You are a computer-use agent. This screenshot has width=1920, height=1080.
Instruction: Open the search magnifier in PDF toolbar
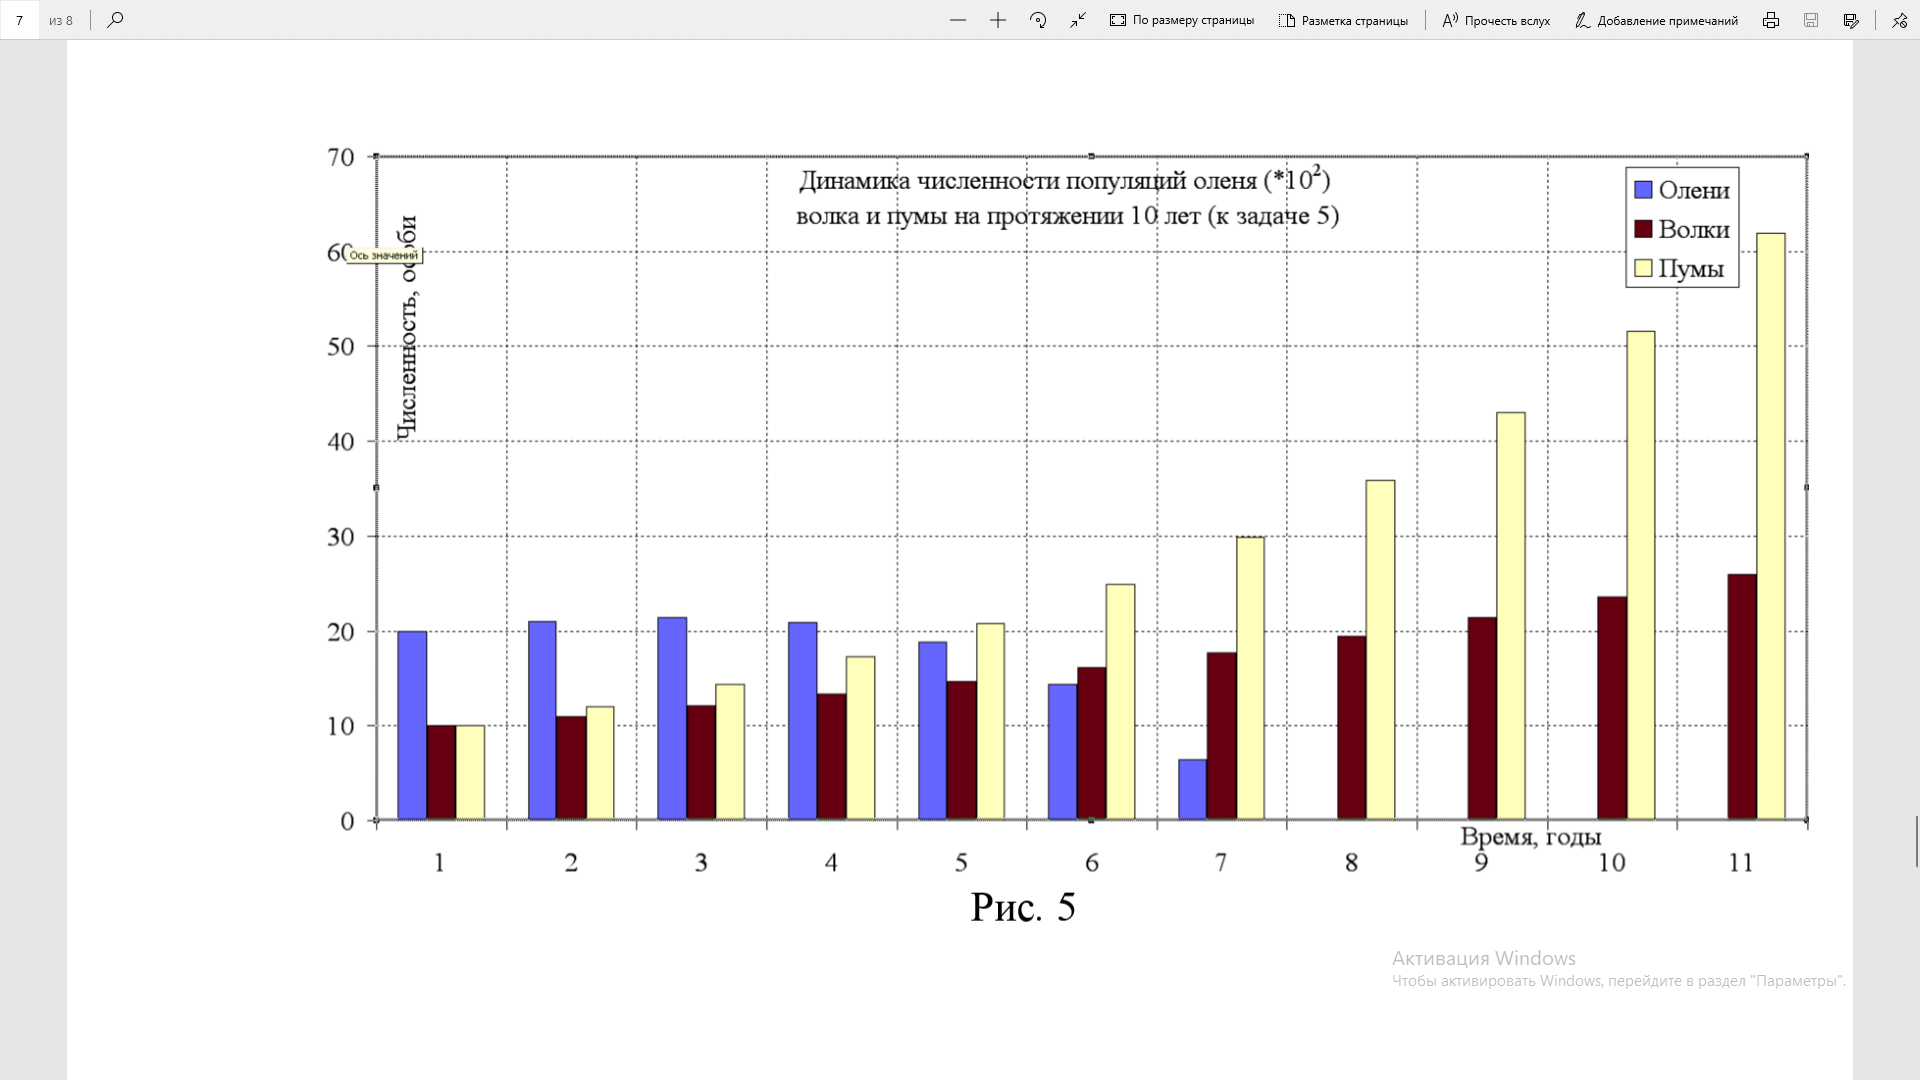(115, 20)
